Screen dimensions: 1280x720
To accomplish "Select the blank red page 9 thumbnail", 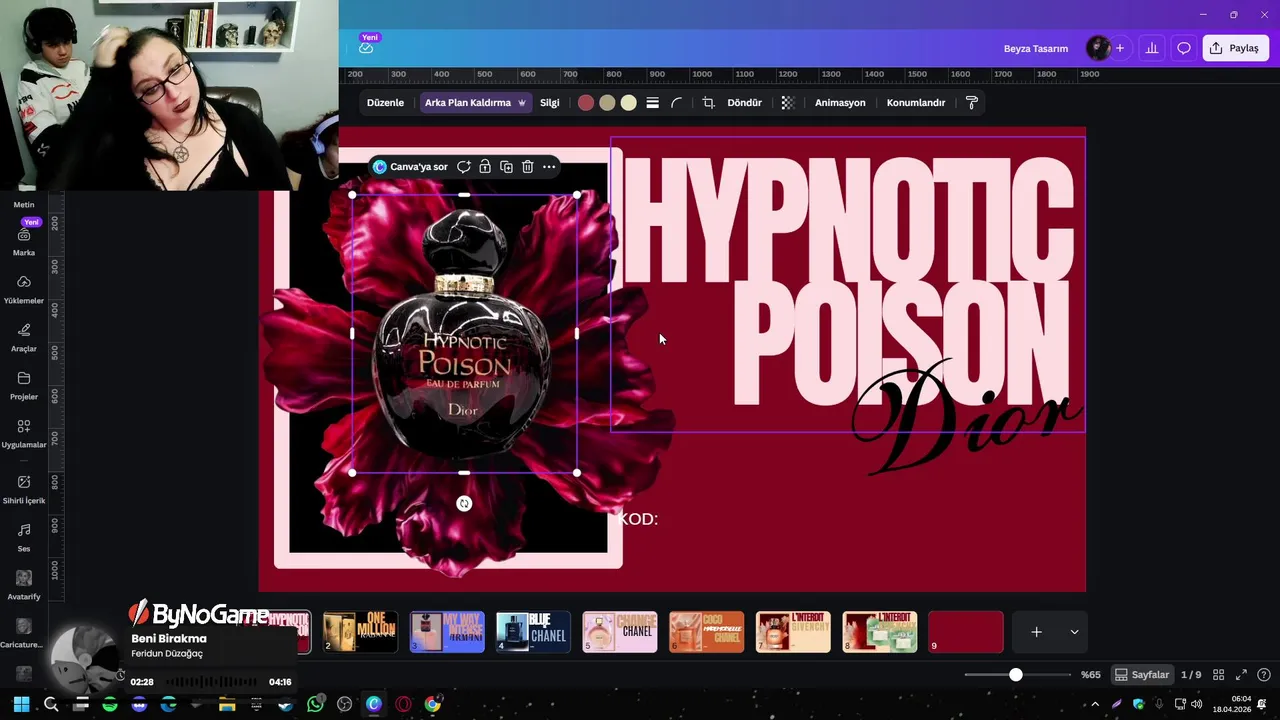I will [x=966, y=632].
